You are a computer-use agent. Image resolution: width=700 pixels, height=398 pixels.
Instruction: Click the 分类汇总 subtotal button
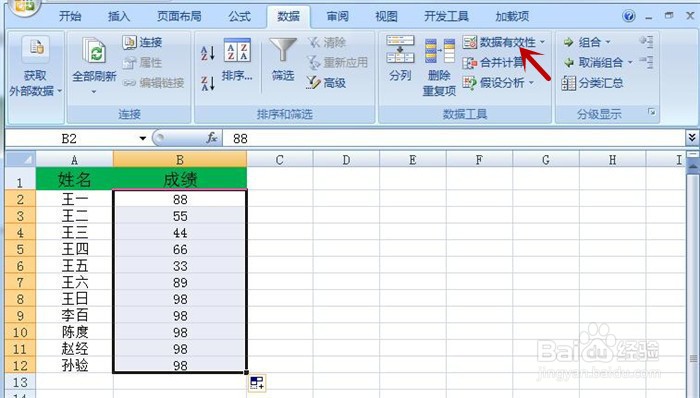[592, 83]
